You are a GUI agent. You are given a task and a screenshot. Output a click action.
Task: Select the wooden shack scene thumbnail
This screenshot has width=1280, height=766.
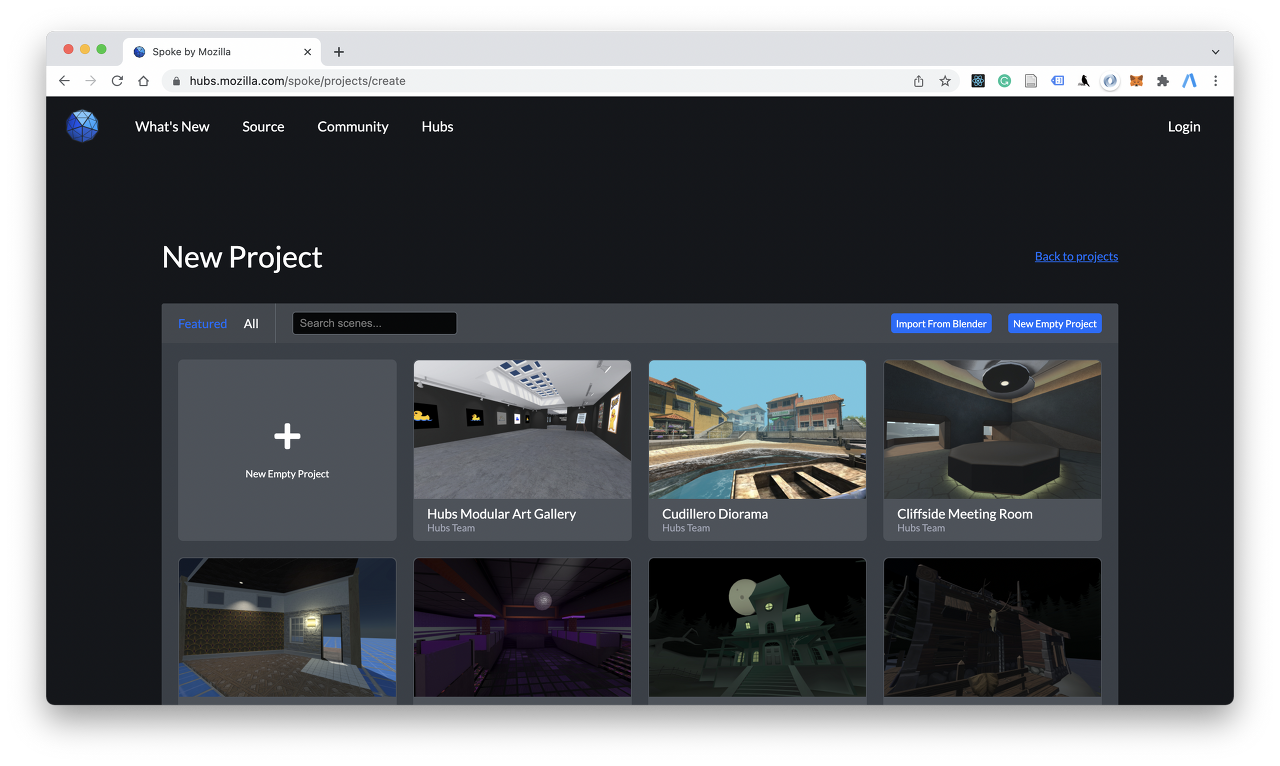992,627
